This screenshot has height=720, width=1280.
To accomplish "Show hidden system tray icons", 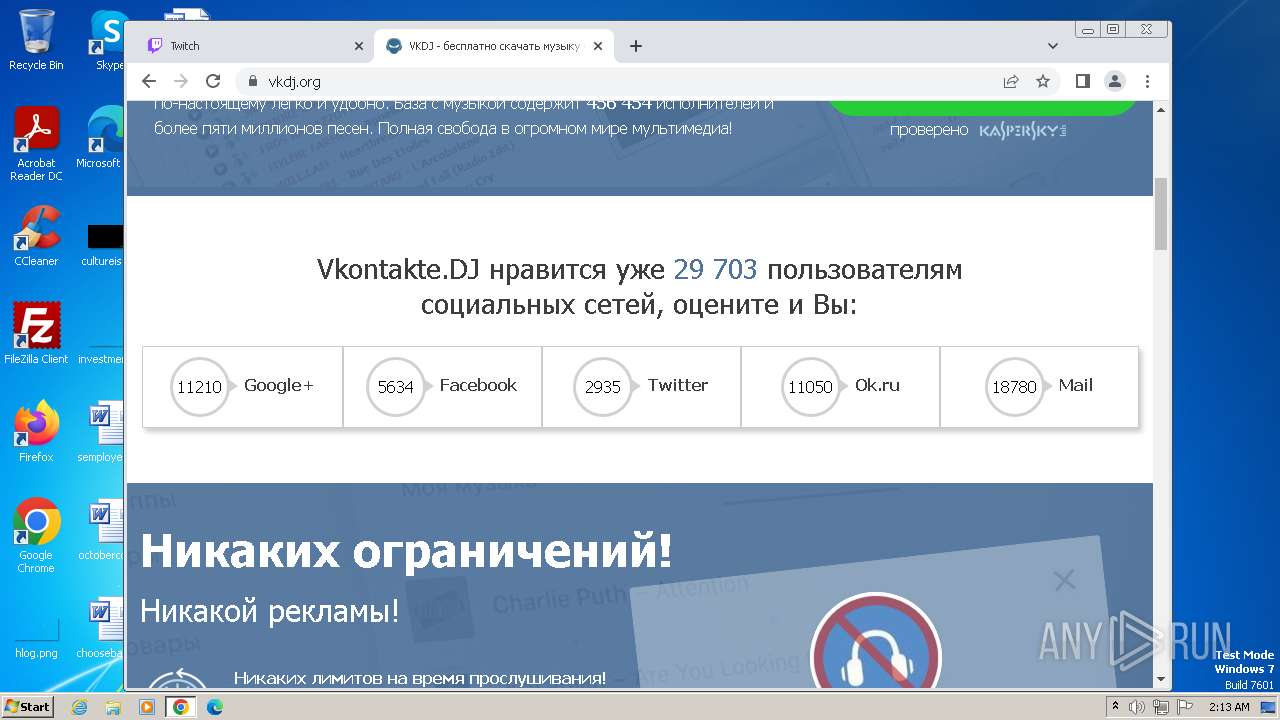I will pos(1115,707).
